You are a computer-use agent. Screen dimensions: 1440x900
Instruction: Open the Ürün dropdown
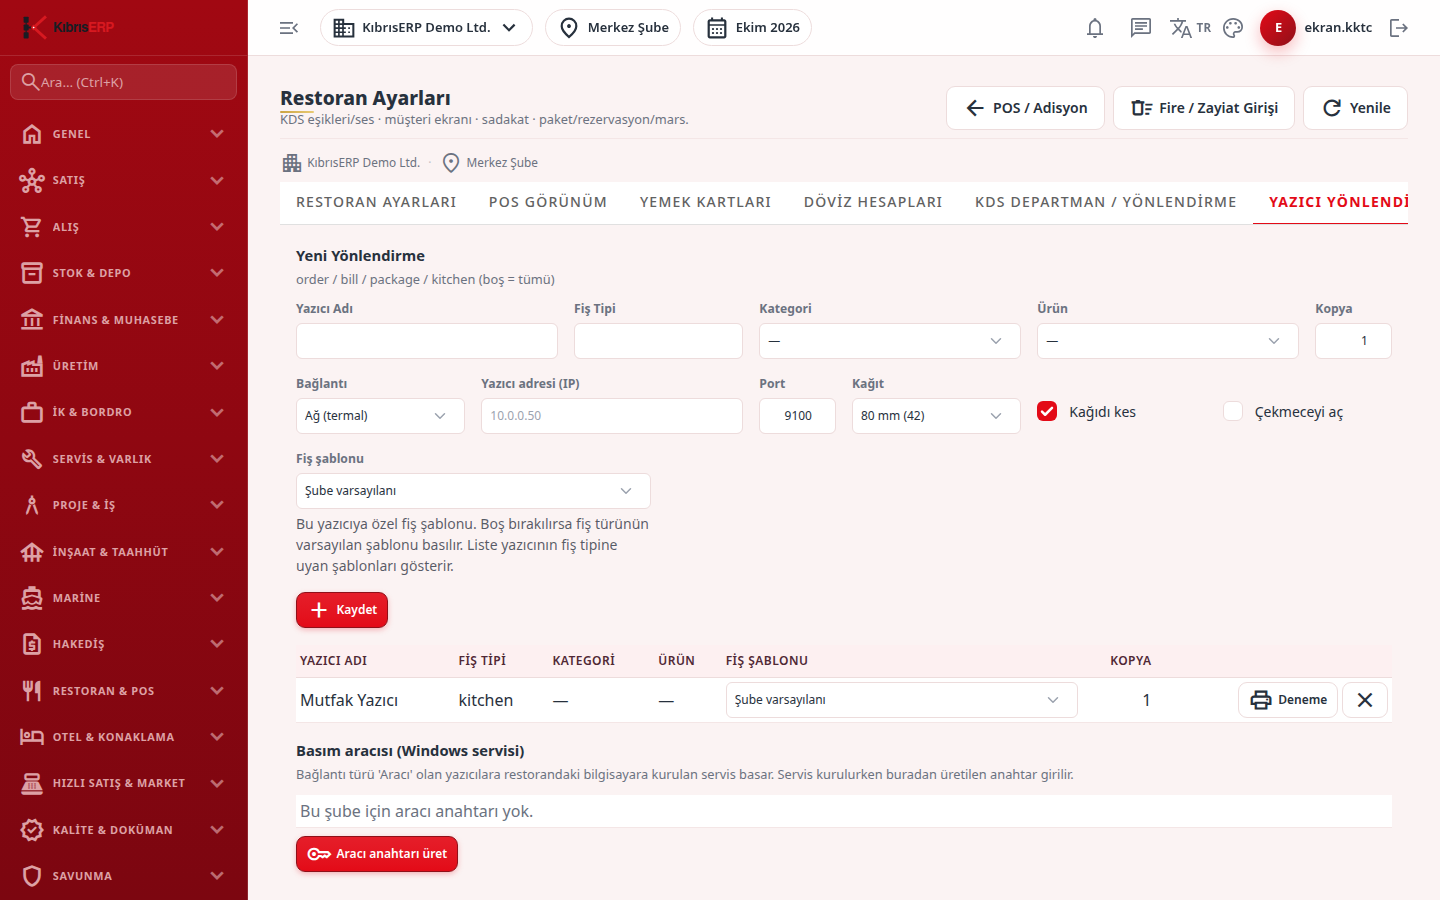(1168, 341)
